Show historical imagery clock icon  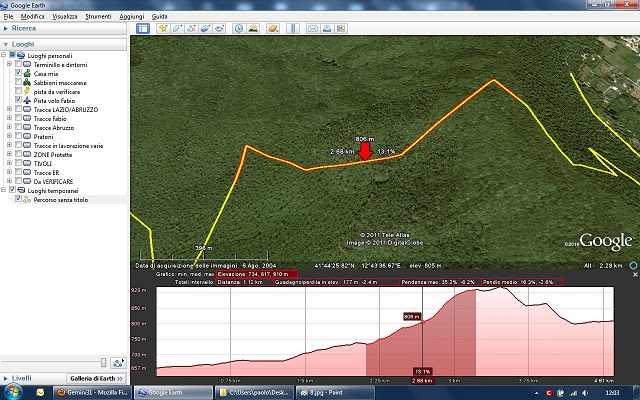point(239,28)
